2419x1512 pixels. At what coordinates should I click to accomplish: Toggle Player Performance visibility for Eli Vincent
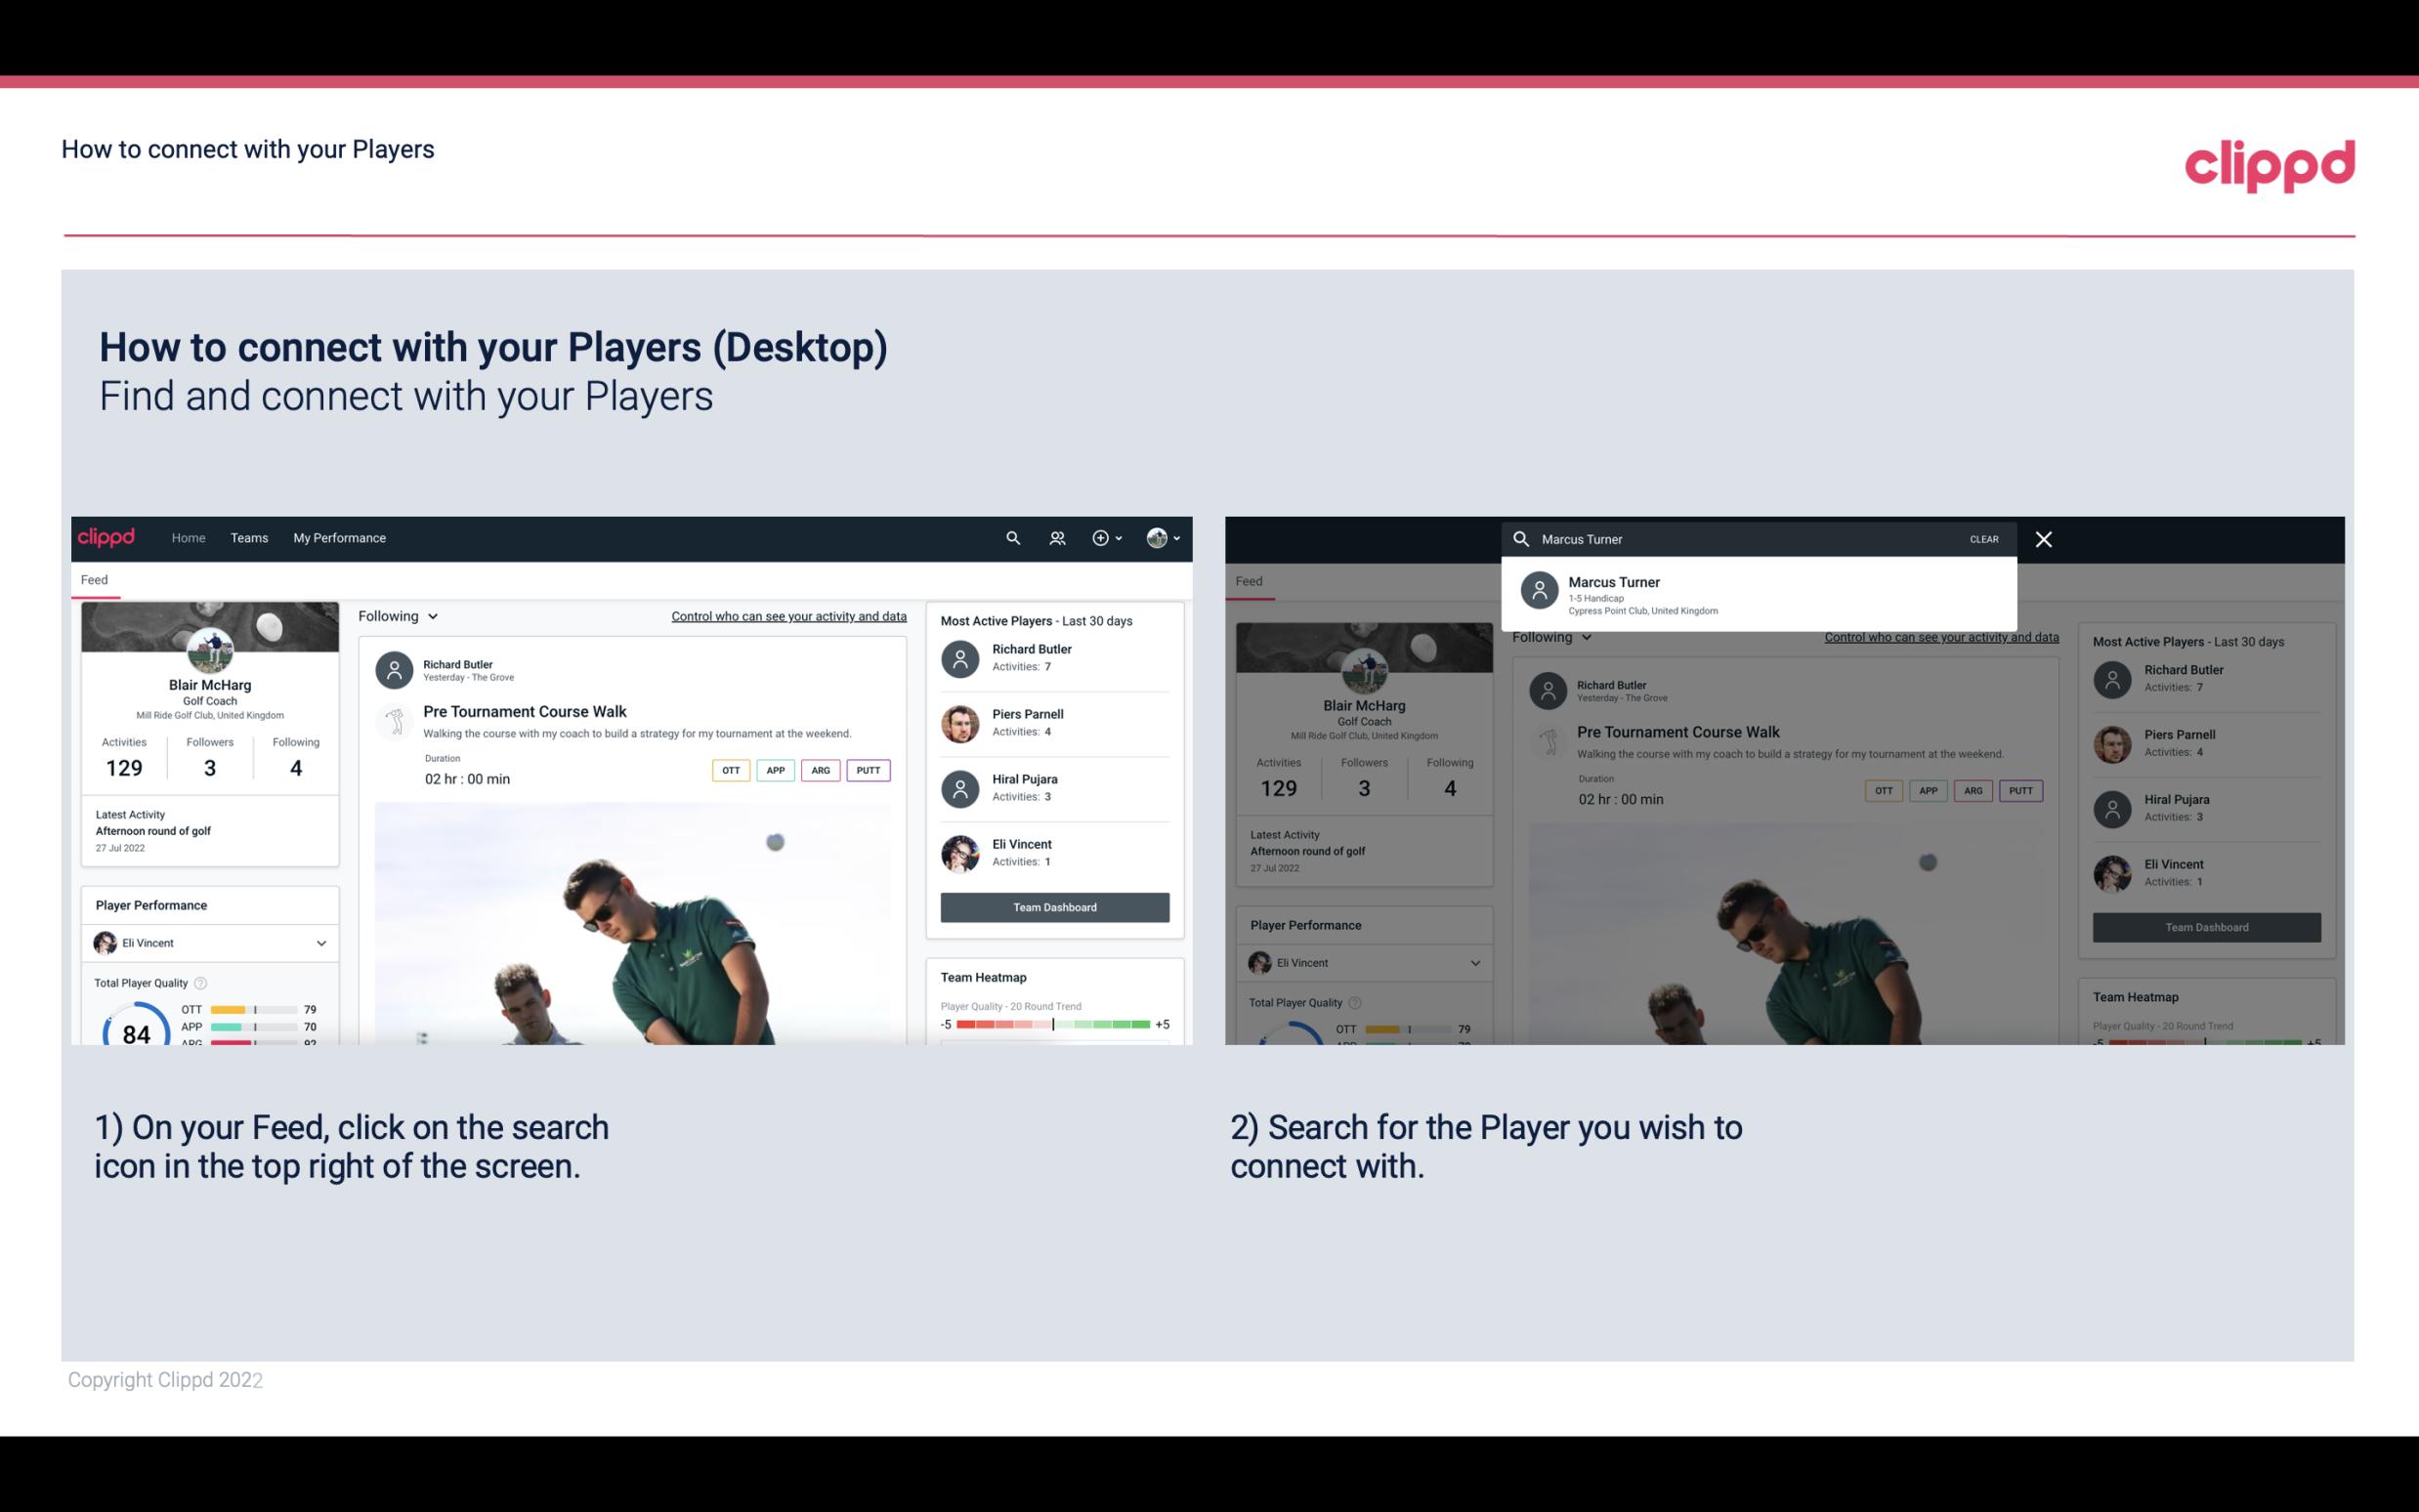coord(318,943)
